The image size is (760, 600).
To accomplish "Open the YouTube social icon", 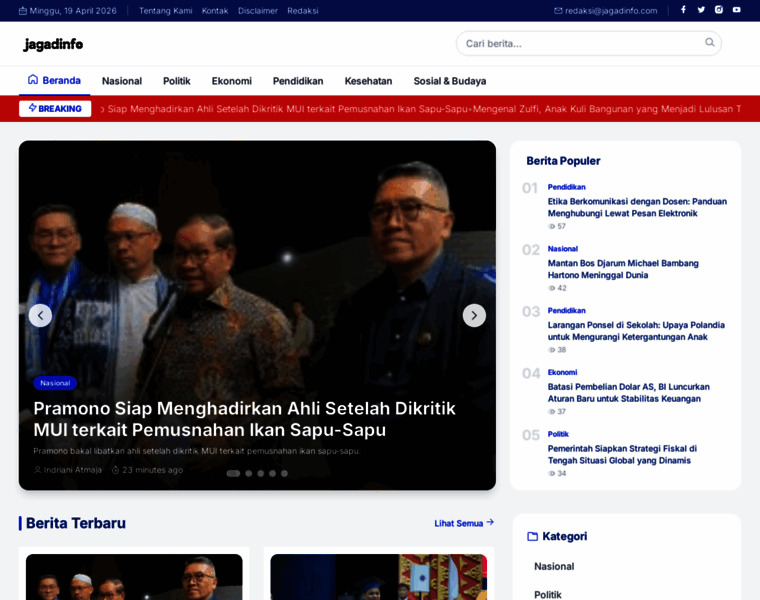I will (x=737, y=10).
